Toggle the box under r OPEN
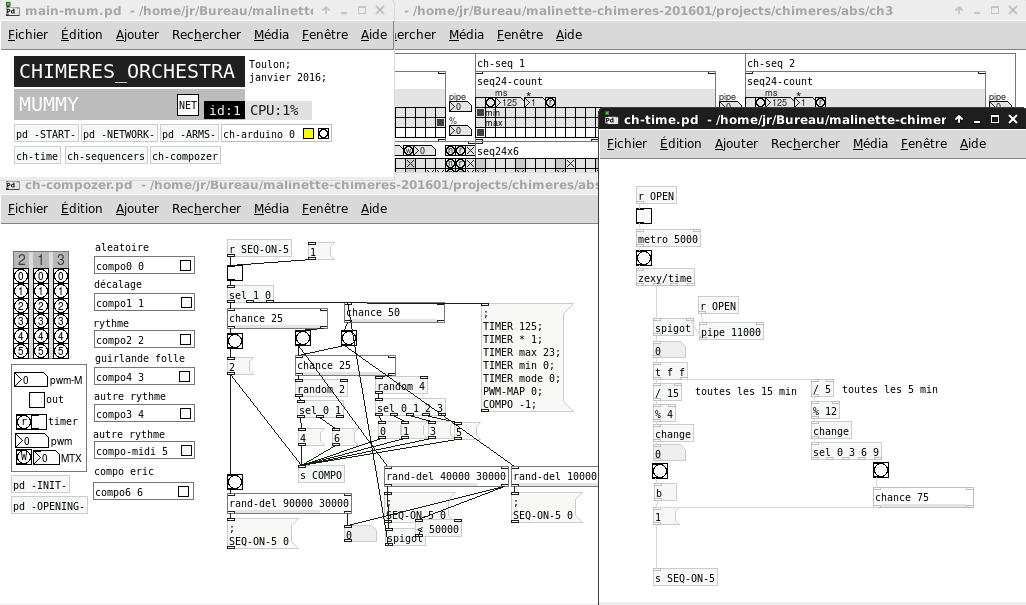 click(x=644, y=216)
